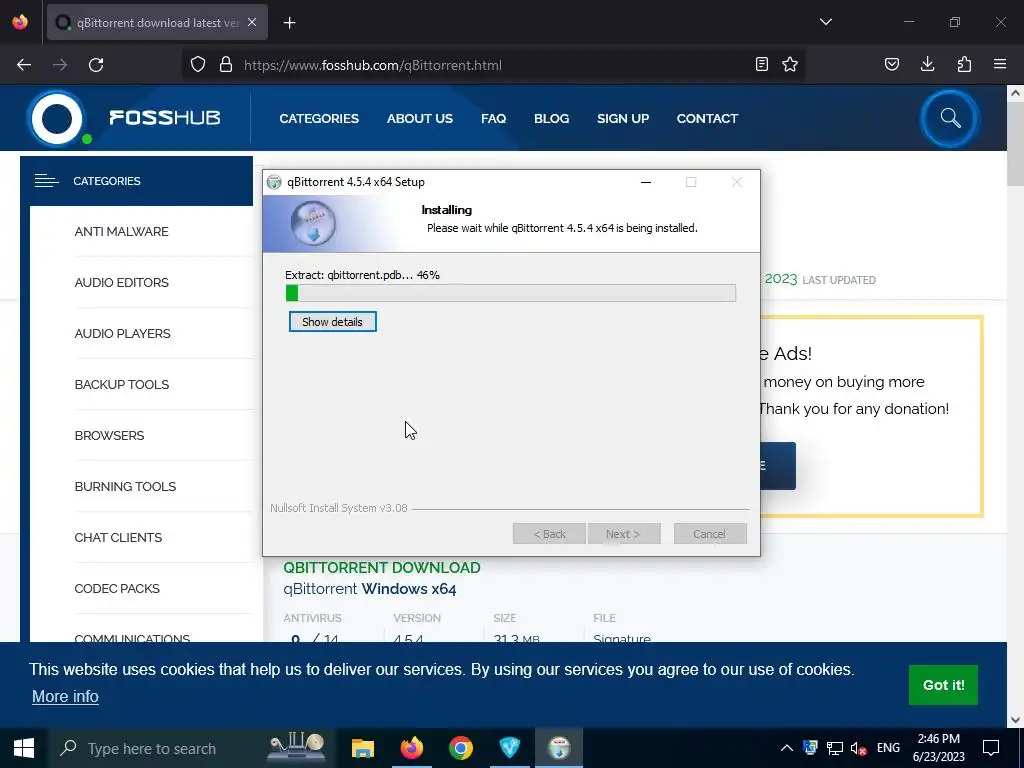Image resolution: width=1024 pixels, height=768 pixels.
Task: Open Firefox hamburger application menu
Action: (1000, 65)
